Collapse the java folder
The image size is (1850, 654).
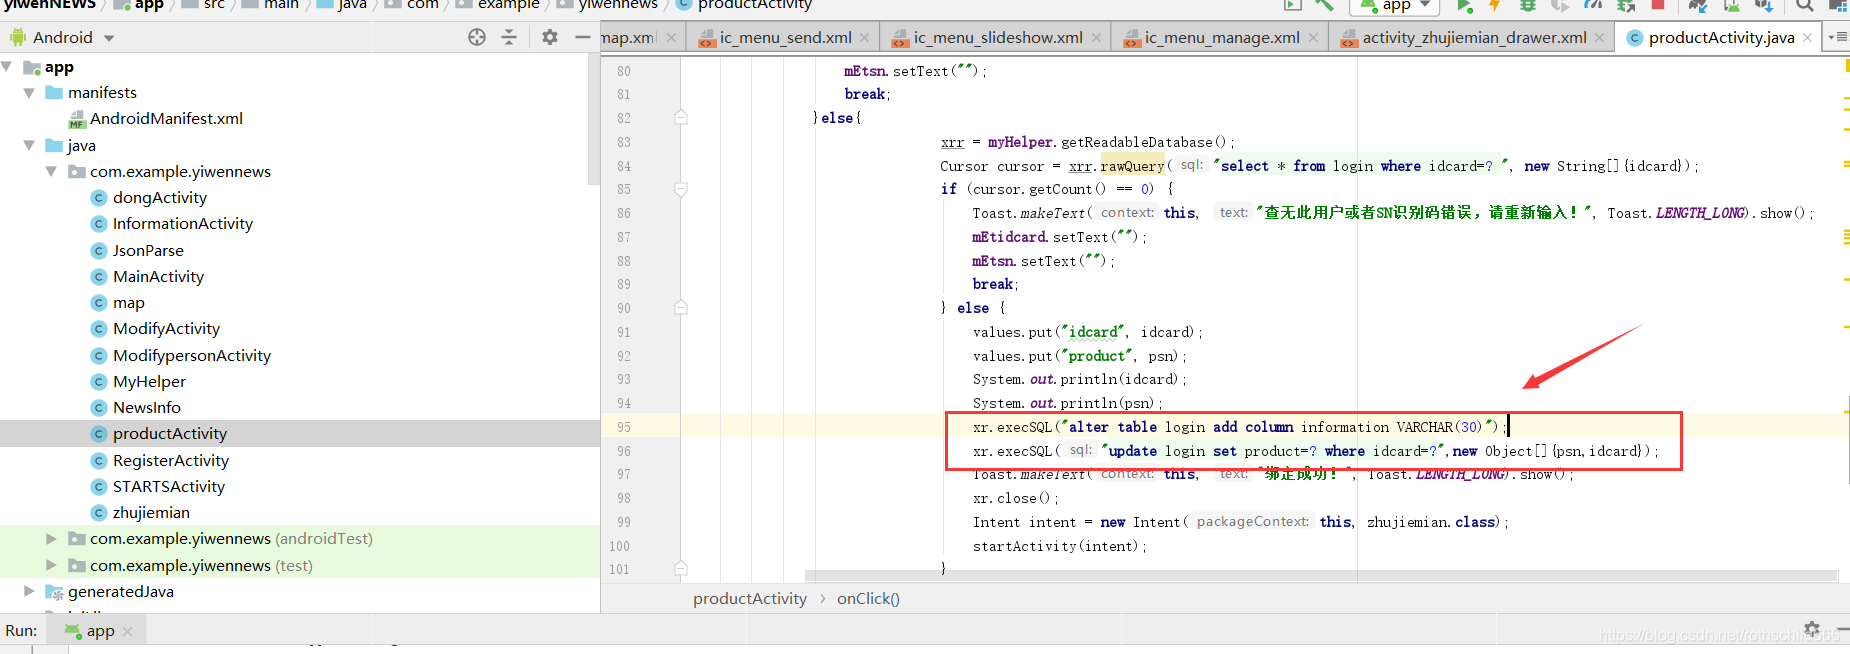click(29, 145)
